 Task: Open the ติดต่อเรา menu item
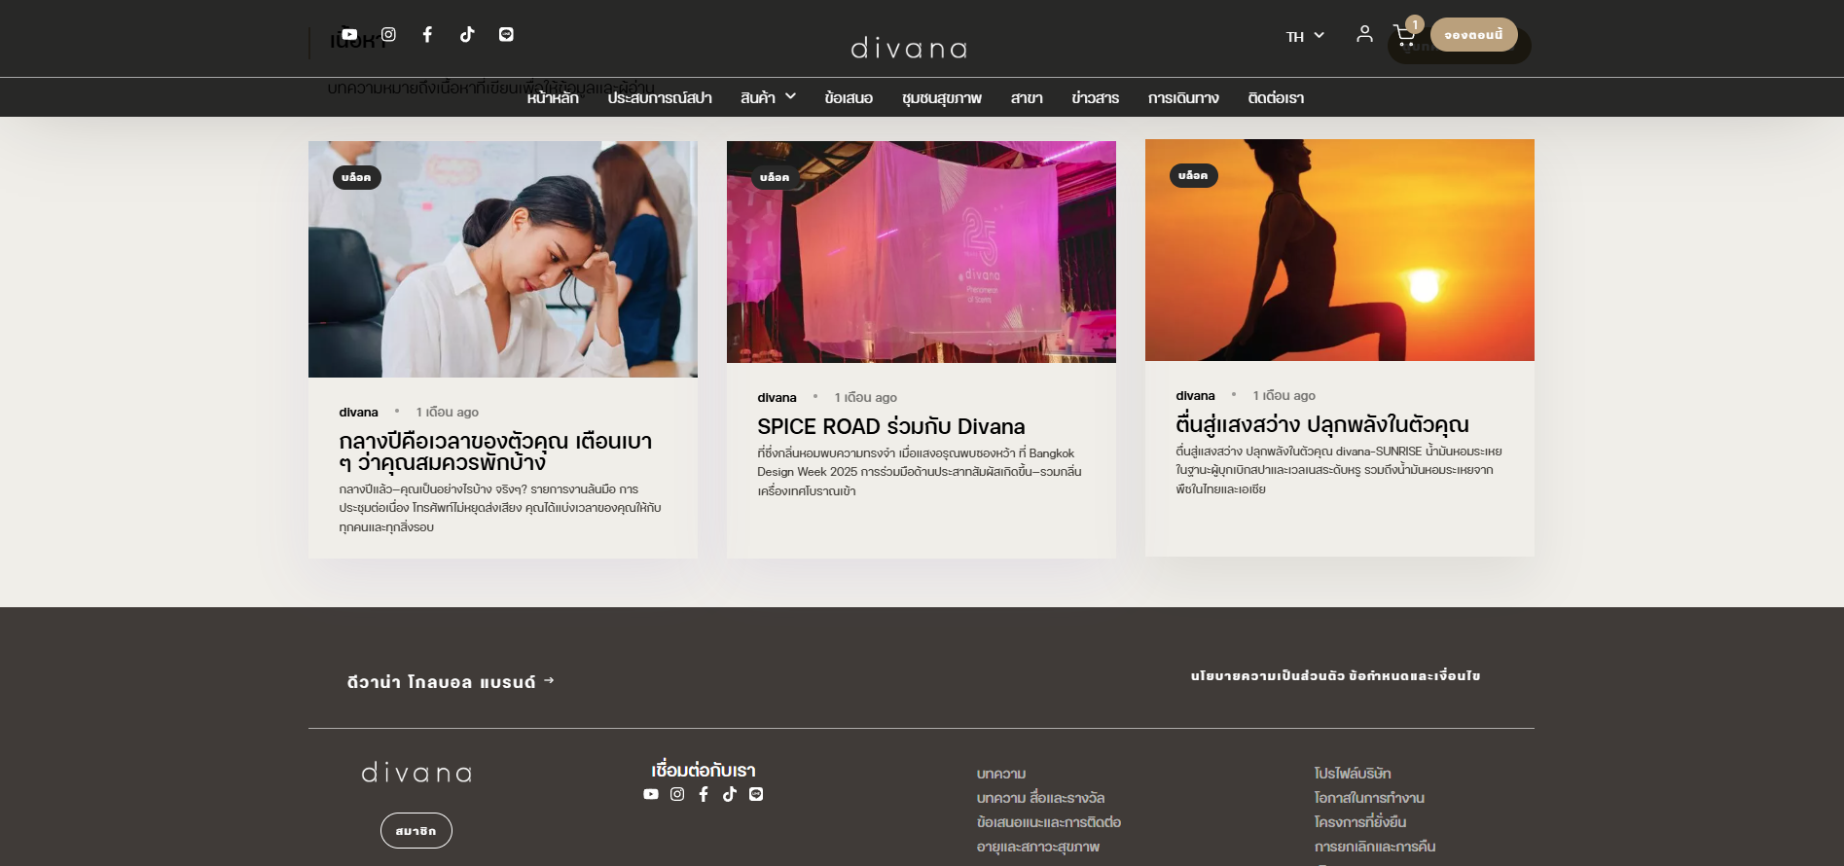coord(1275,98)
